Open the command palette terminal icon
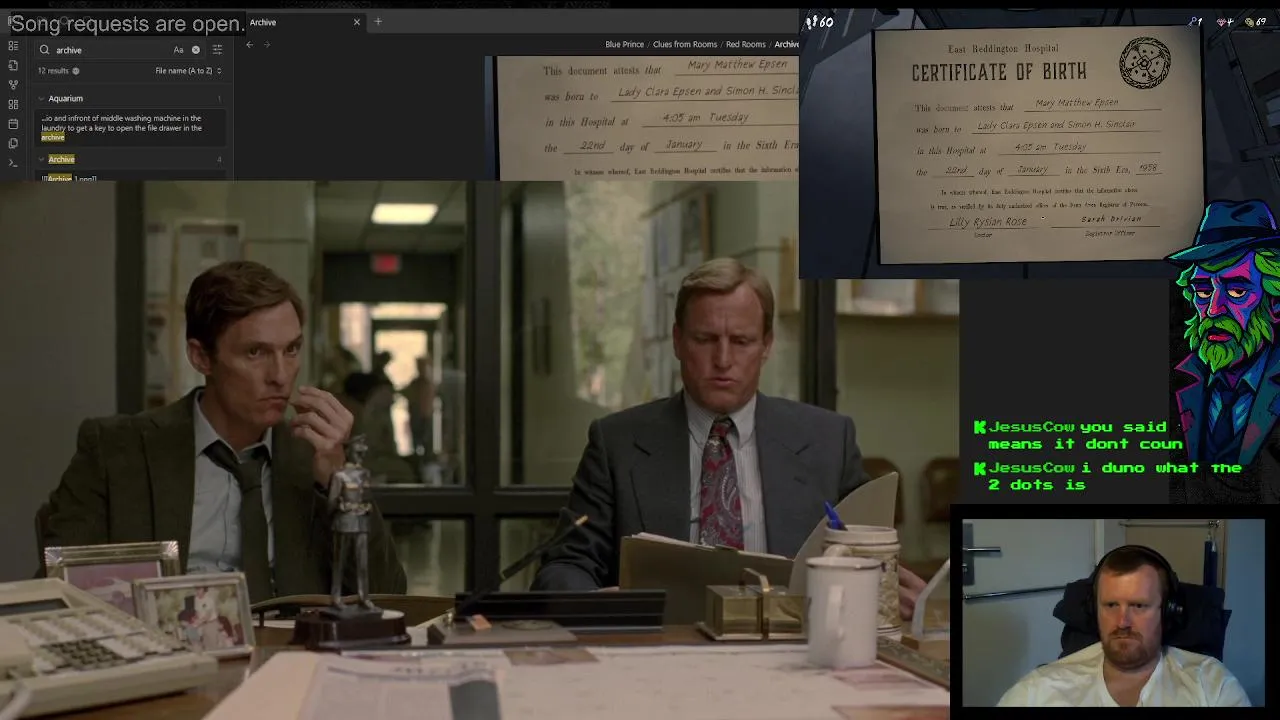 (x=13, y=162)
